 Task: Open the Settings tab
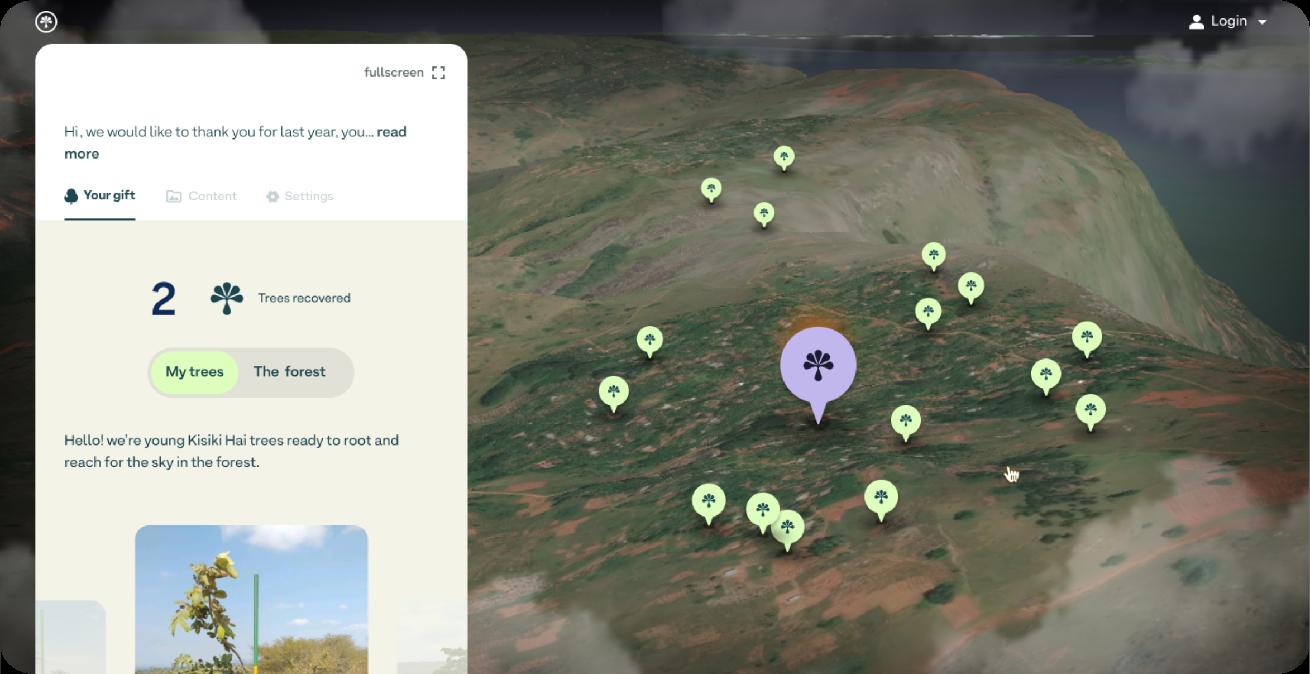pyautogui.click(x=299, y=196)
